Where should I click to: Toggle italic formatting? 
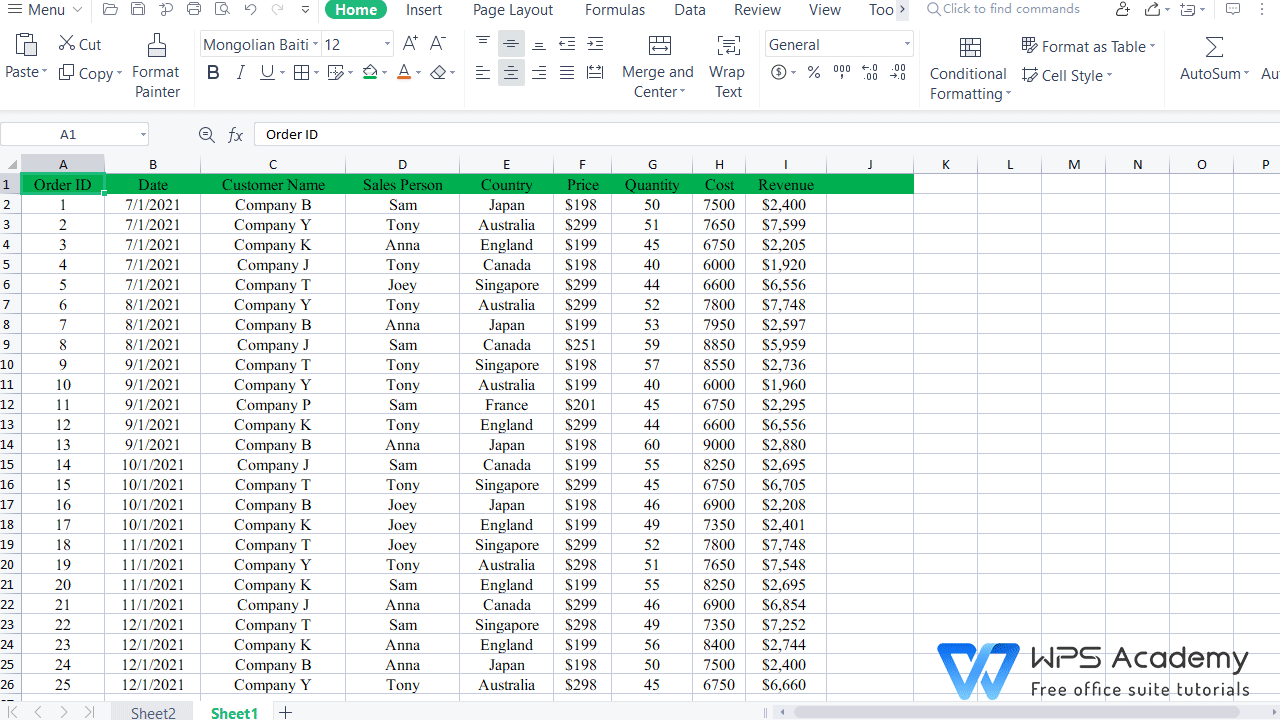240,72
